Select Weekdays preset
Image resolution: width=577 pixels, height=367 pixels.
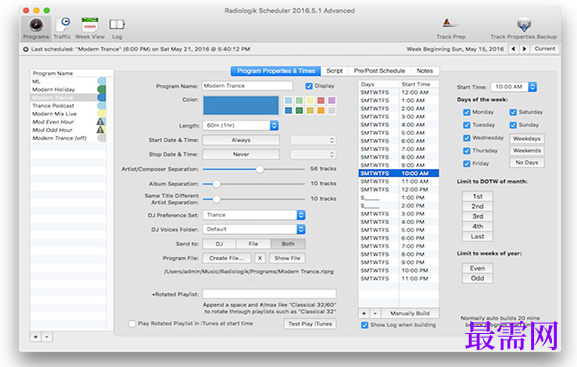pos(527,139)
